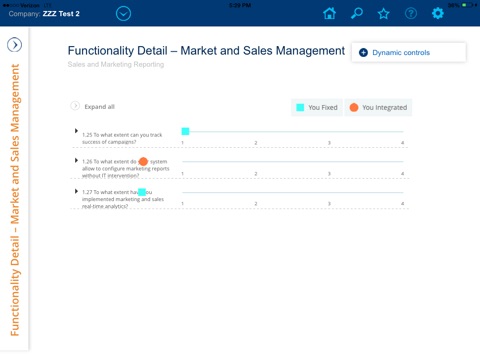Click the Expand all label
Image resolution: width=480 pixels, height=360 pixels.
99,107
